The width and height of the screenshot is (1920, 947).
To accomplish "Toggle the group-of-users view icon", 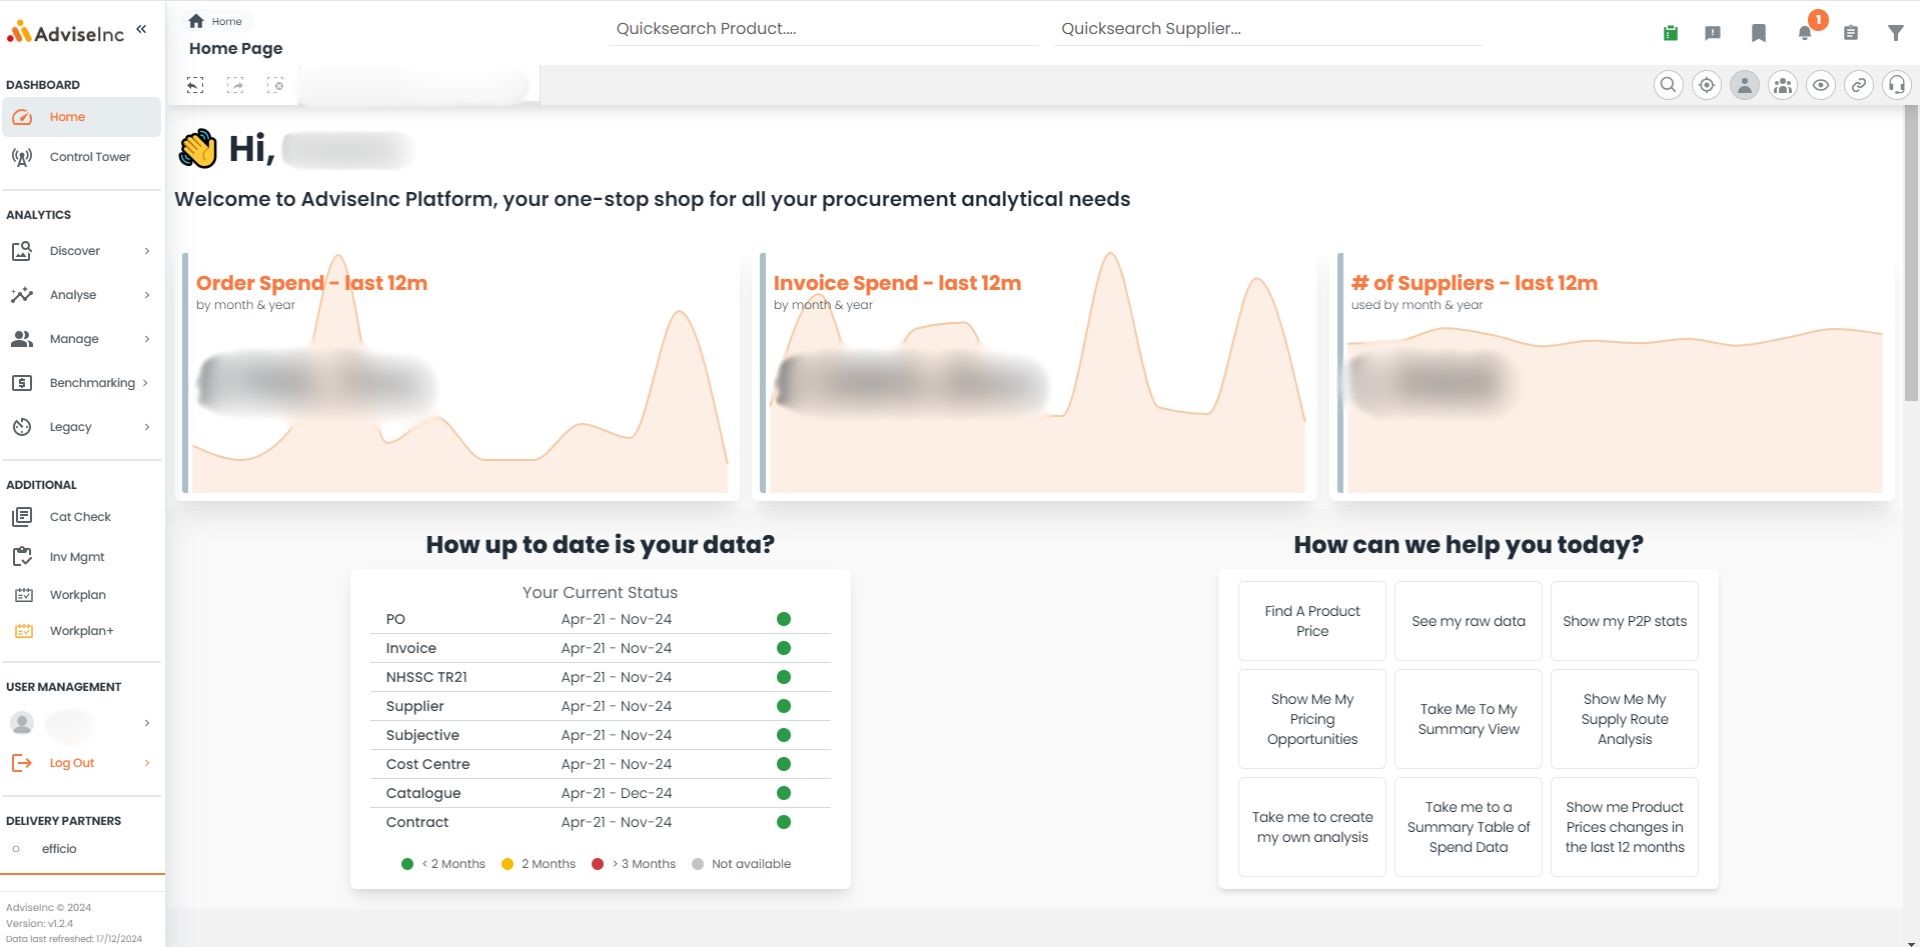I will 1783,86.
